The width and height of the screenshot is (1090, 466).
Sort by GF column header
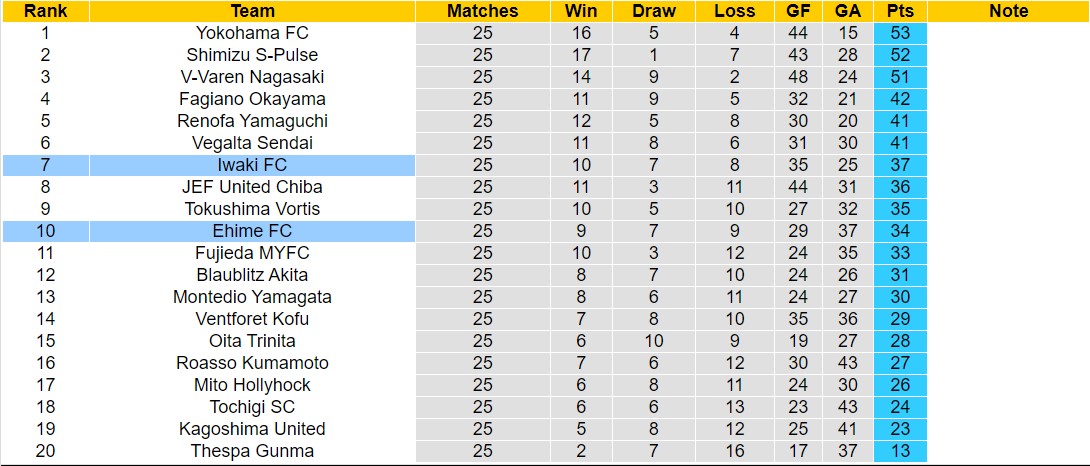pyautogui.click(x=798, y=11)
